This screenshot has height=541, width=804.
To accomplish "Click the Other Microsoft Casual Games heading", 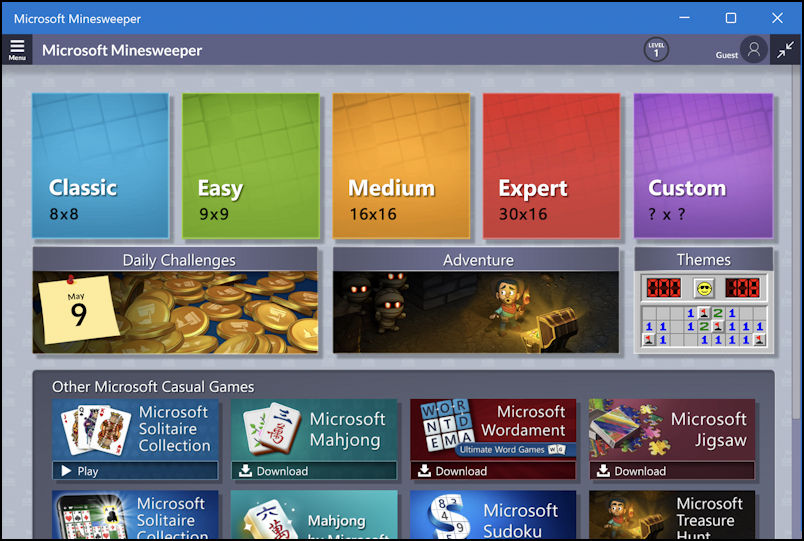I will (x=153, y=387).
